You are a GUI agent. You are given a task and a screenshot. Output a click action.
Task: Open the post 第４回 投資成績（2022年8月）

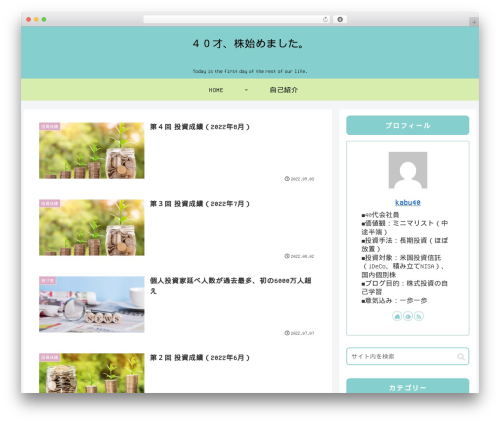pos(199,127)
